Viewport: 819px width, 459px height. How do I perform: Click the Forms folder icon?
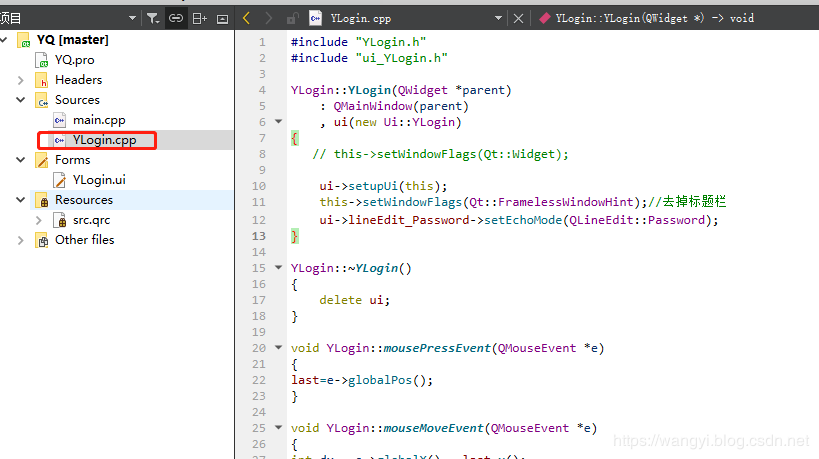tap(42, 160)
